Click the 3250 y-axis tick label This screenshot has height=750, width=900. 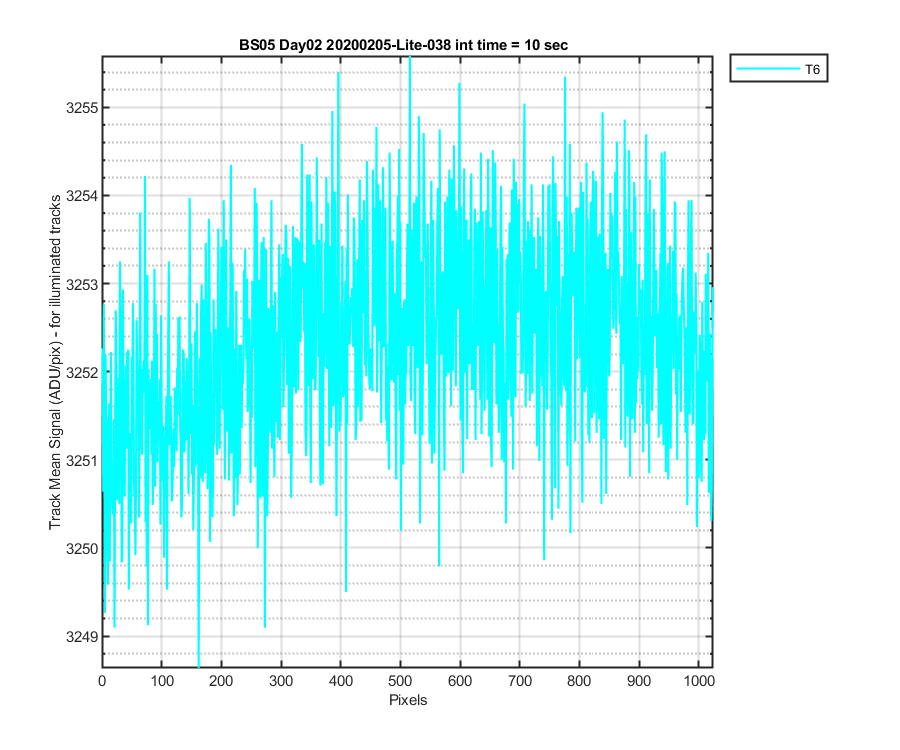click(82, 549)
